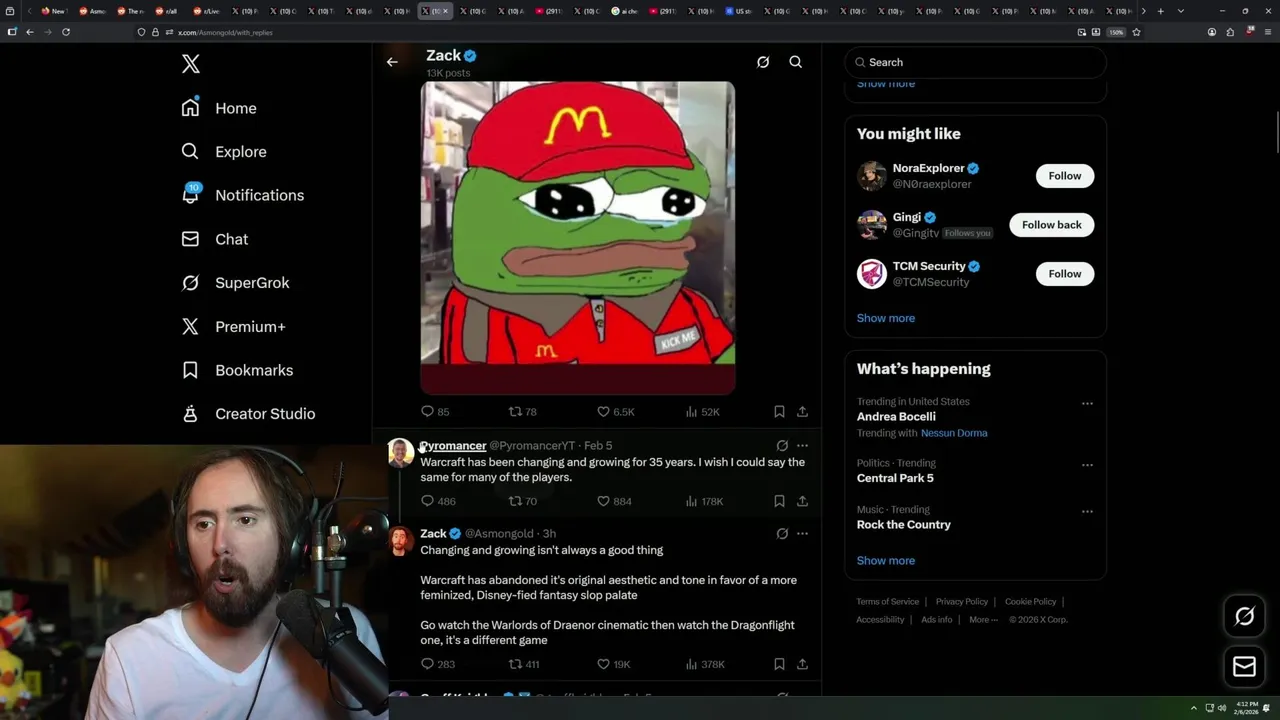Click the Zack avatar on the 3h post
The width and height of the screenshot is (1280, 720).
pyautogui.click(x=401, y=541)
